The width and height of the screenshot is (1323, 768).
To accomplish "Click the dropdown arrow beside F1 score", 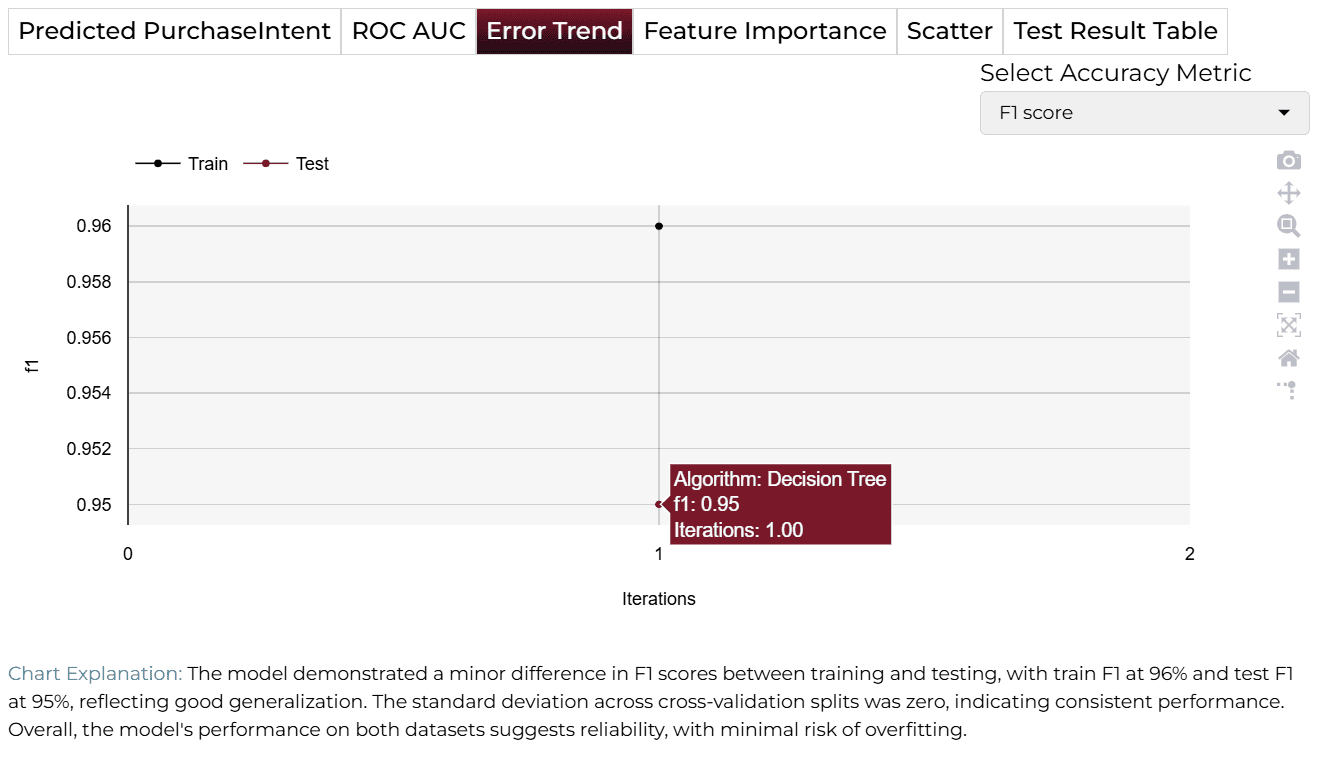I will tap(1284, 113).
